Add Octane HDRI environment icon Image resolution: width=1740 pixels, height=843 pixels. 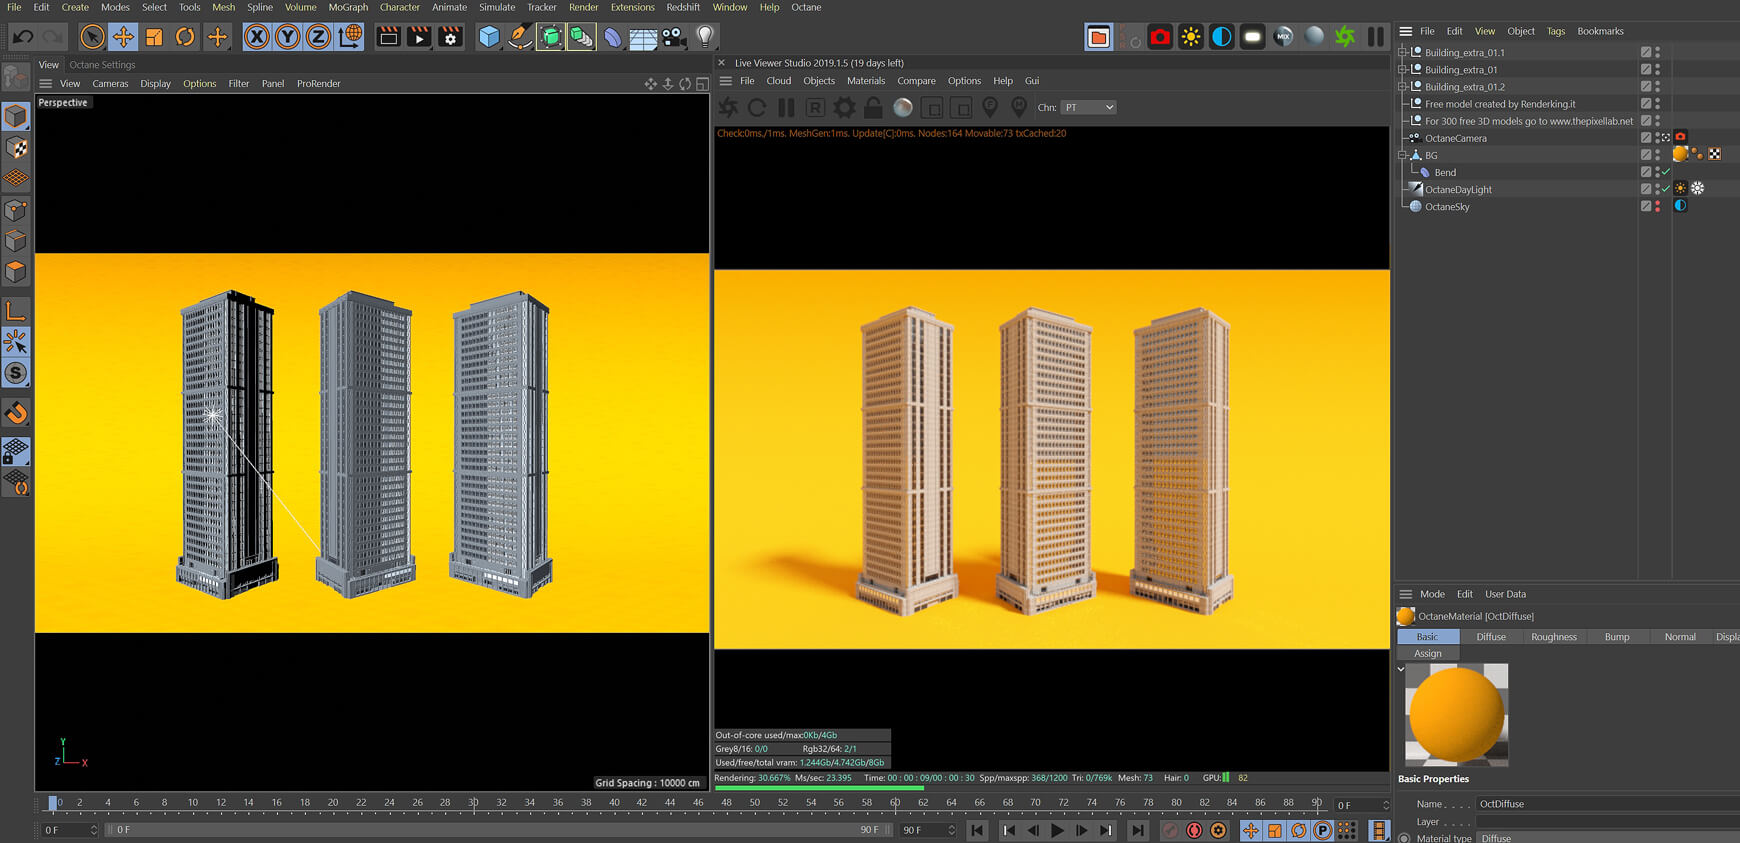1222,37
